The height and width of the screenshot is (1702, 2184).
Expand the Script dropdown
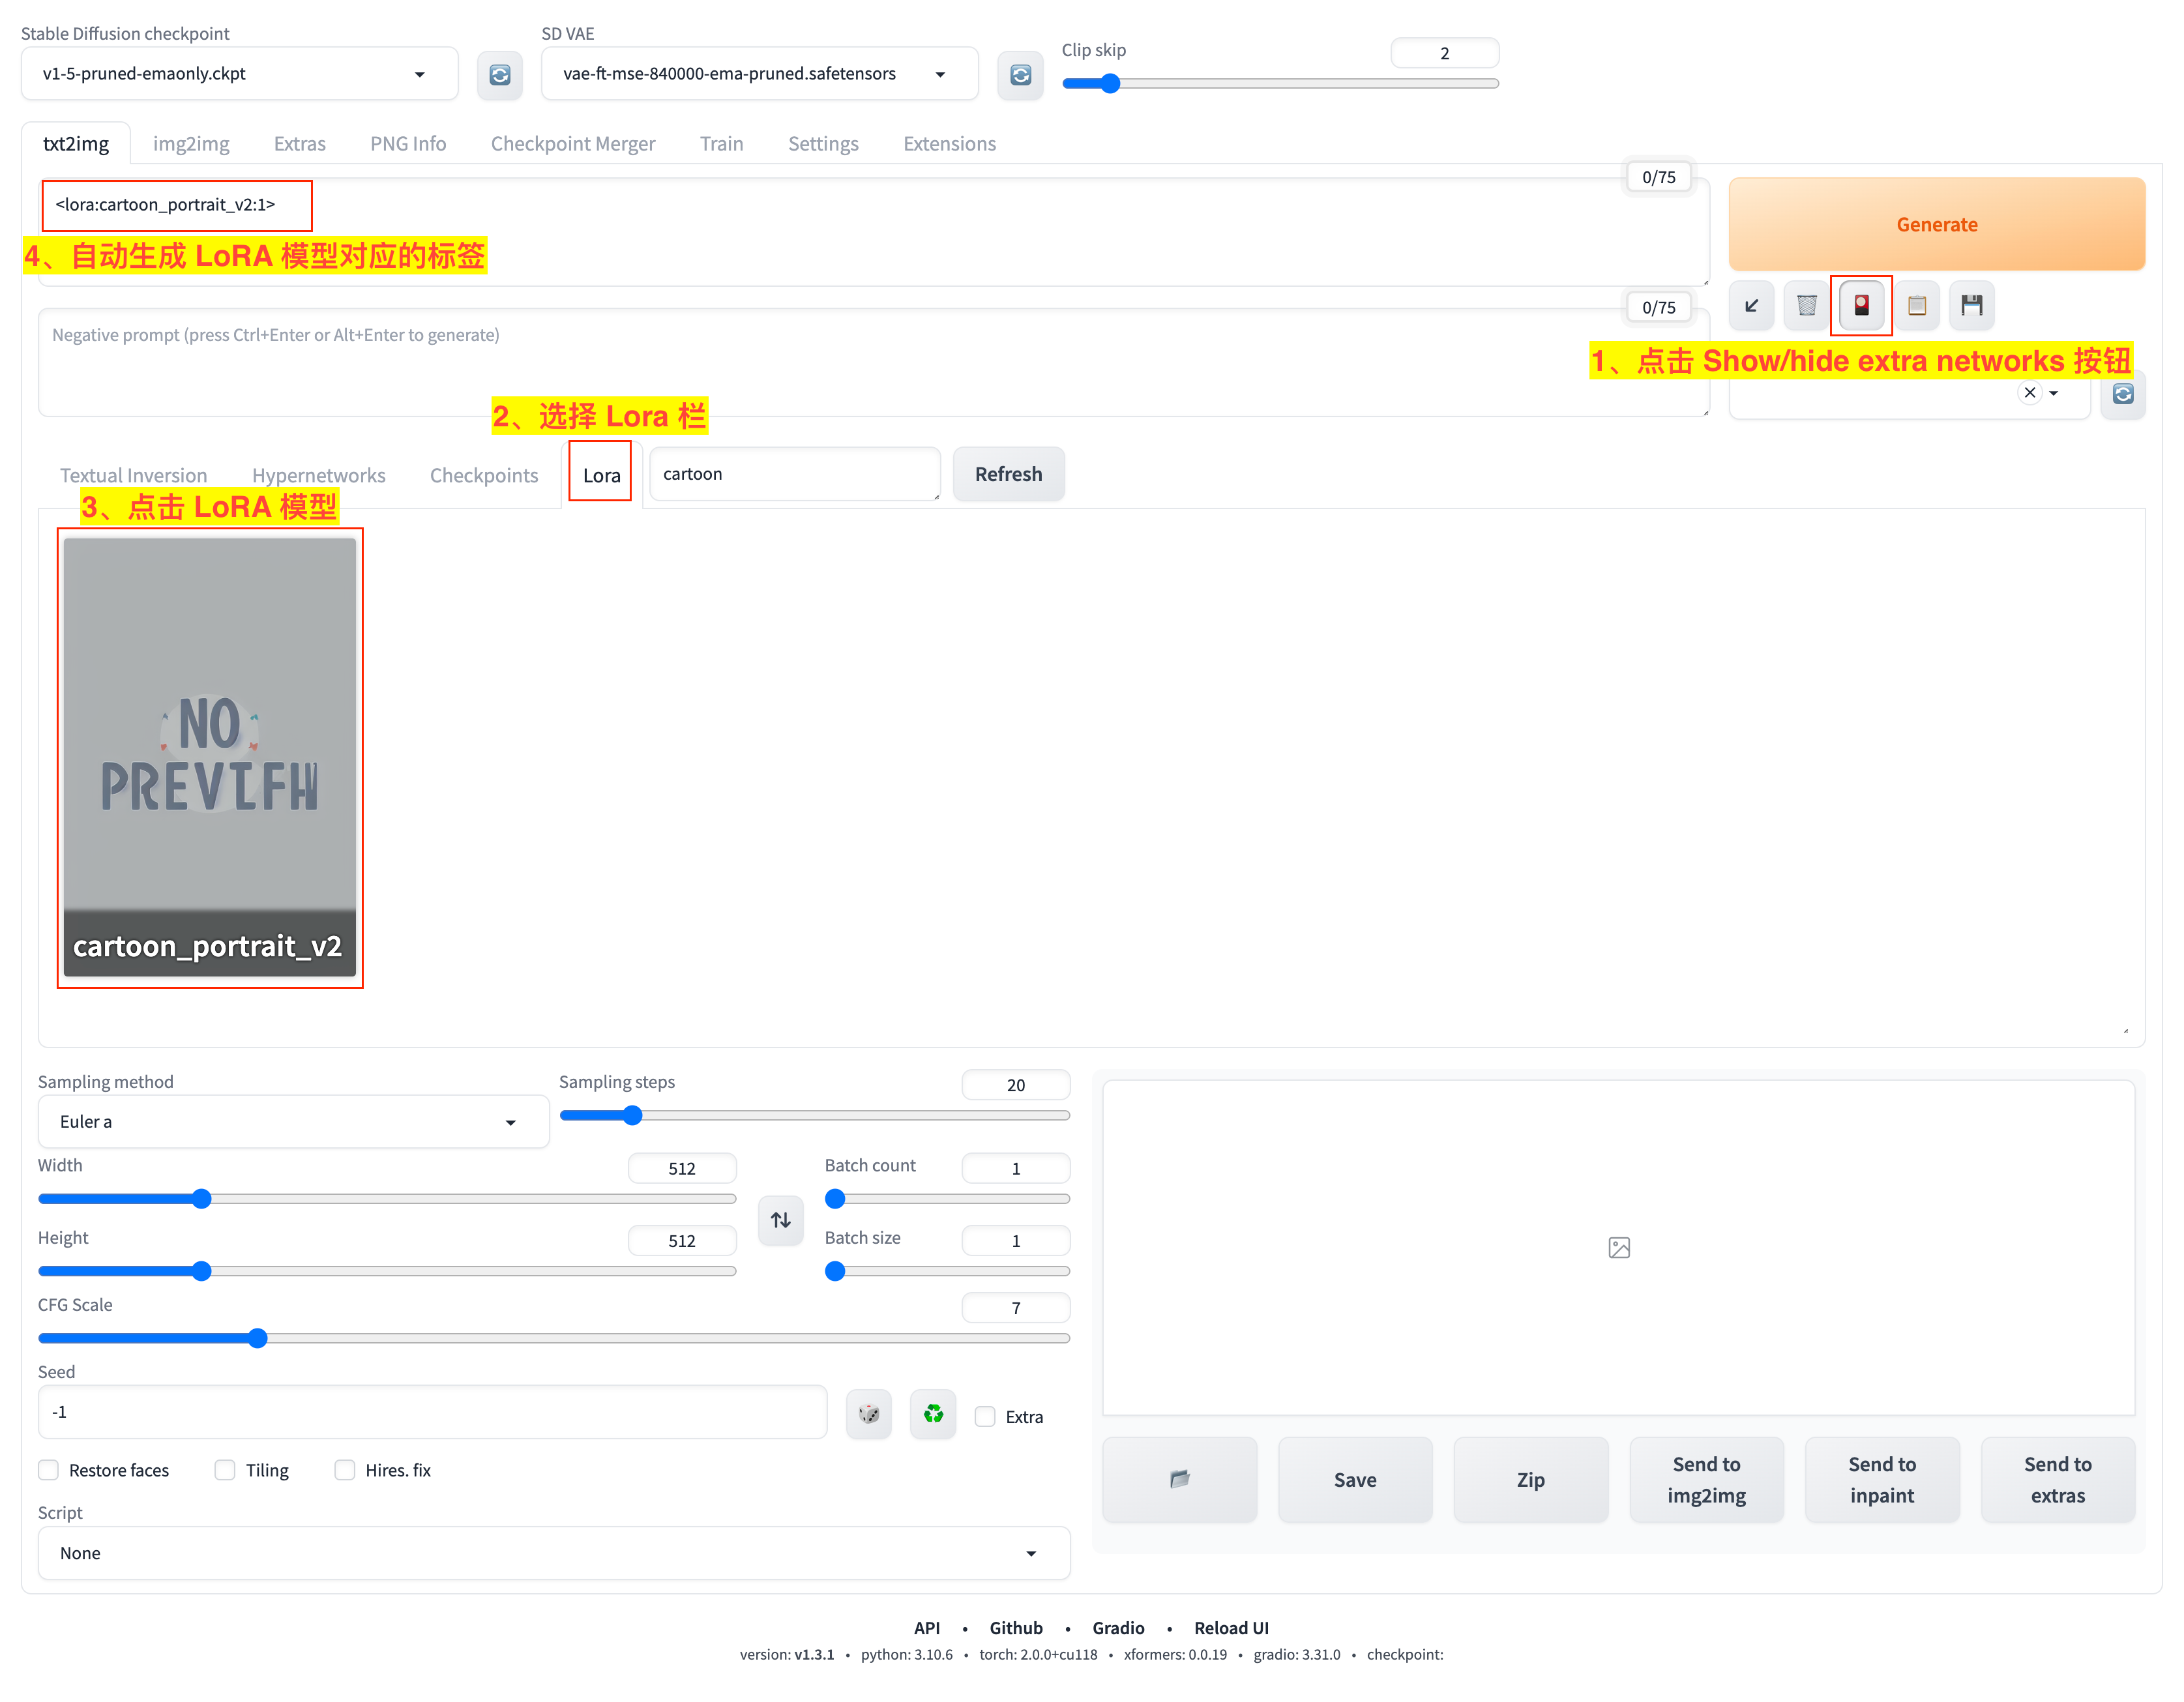pyautogui.click(x=553, y=1553)
